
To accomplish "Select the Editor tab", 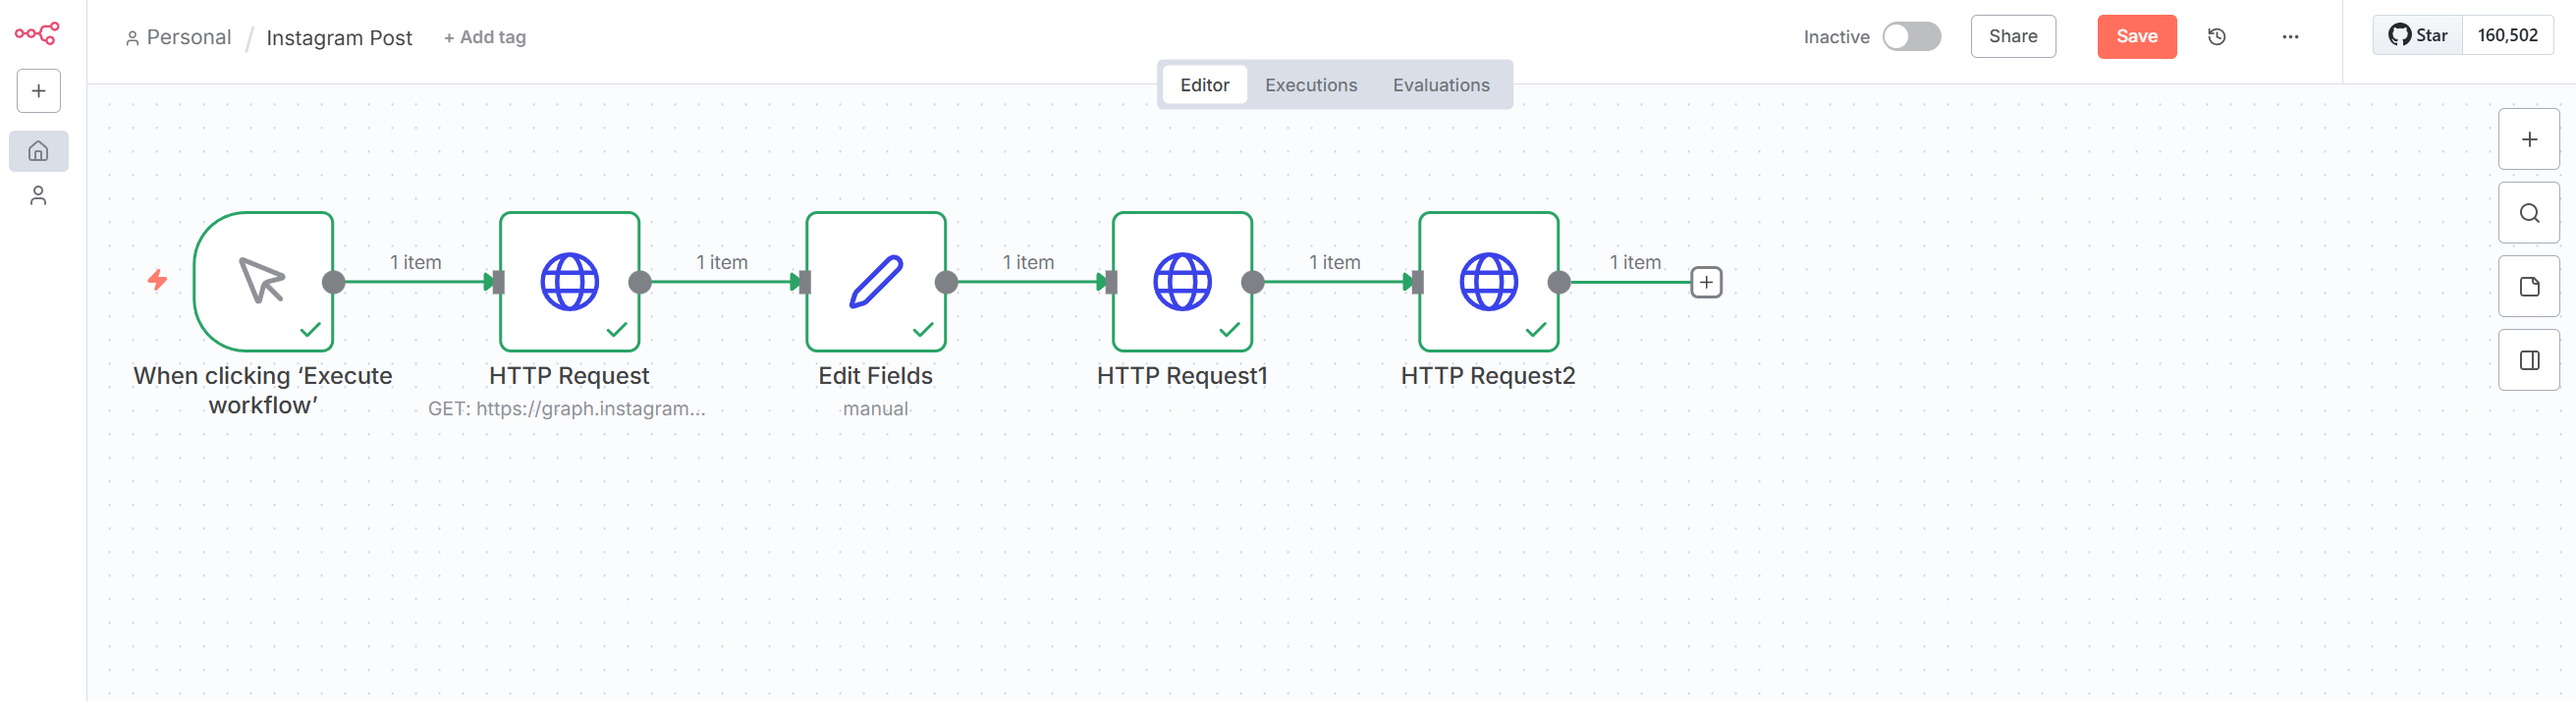I will click(x=1204, y=85).
